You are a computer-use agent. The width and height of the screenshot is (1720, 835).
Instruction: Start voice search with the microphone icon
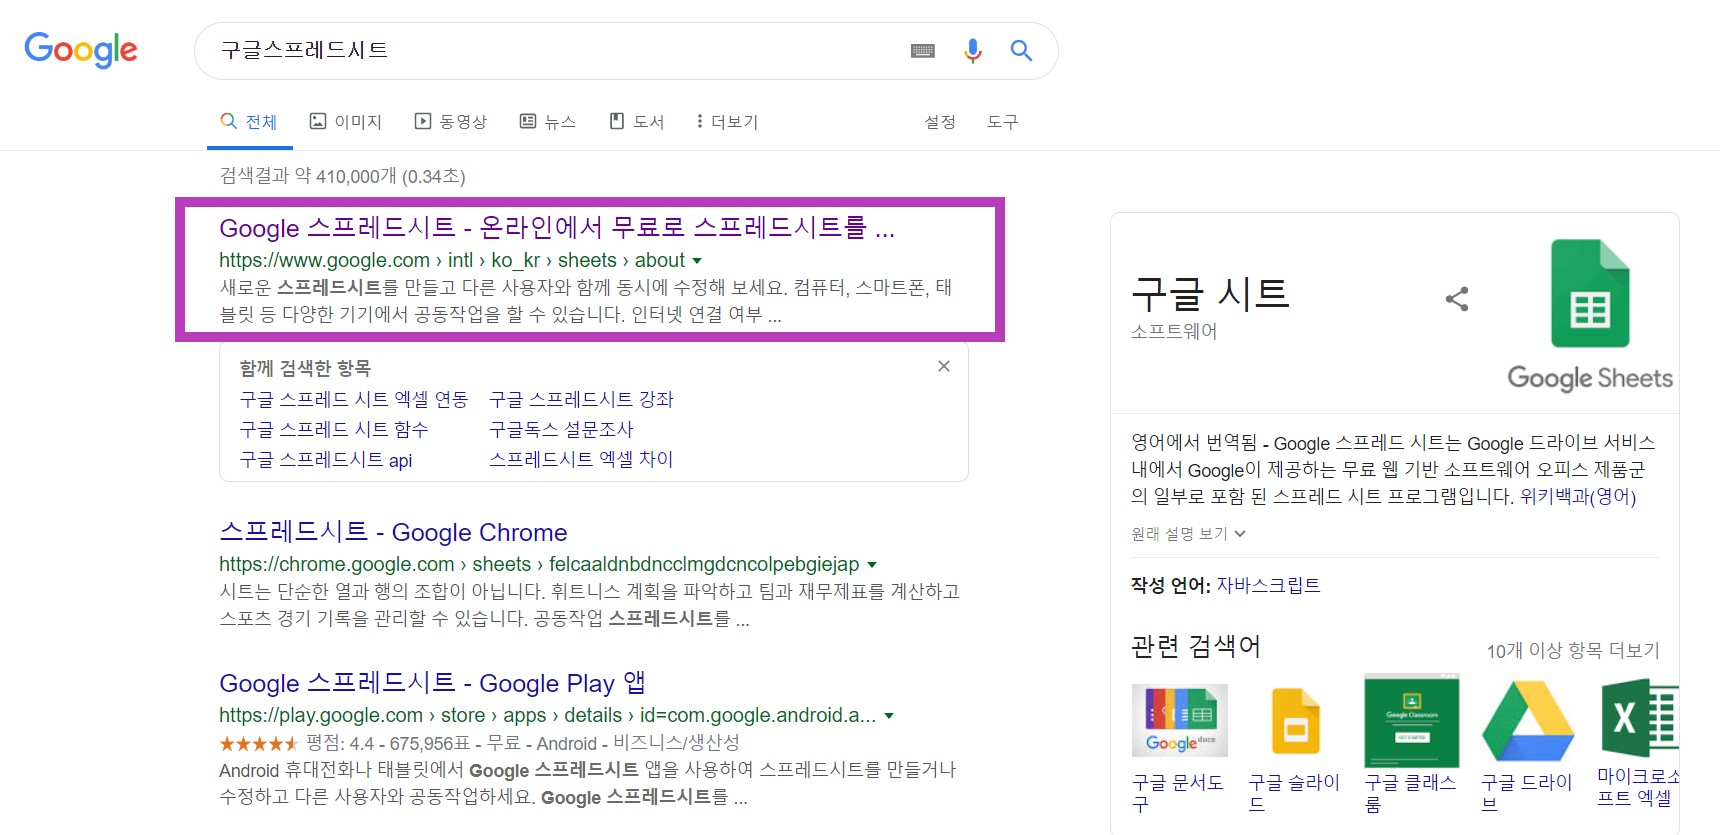coord(972,51)
